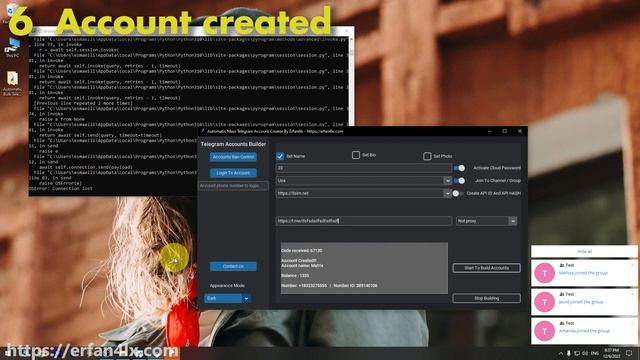This screenshot has height=360, width=640.
Task: Tick the Set Photo checkbox
Action: pos(427,156)
